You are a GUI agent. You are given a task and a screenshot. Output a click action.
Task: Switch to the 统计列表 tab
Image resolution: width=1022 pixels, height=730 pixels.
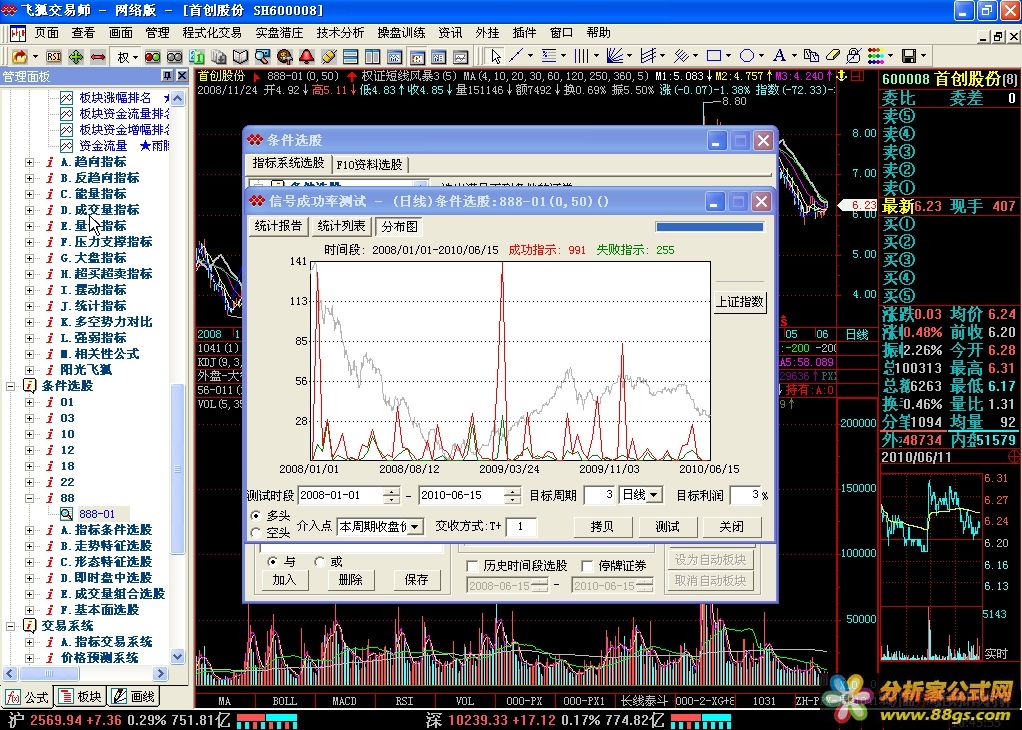pyautogui.click(x=341, y=226)
